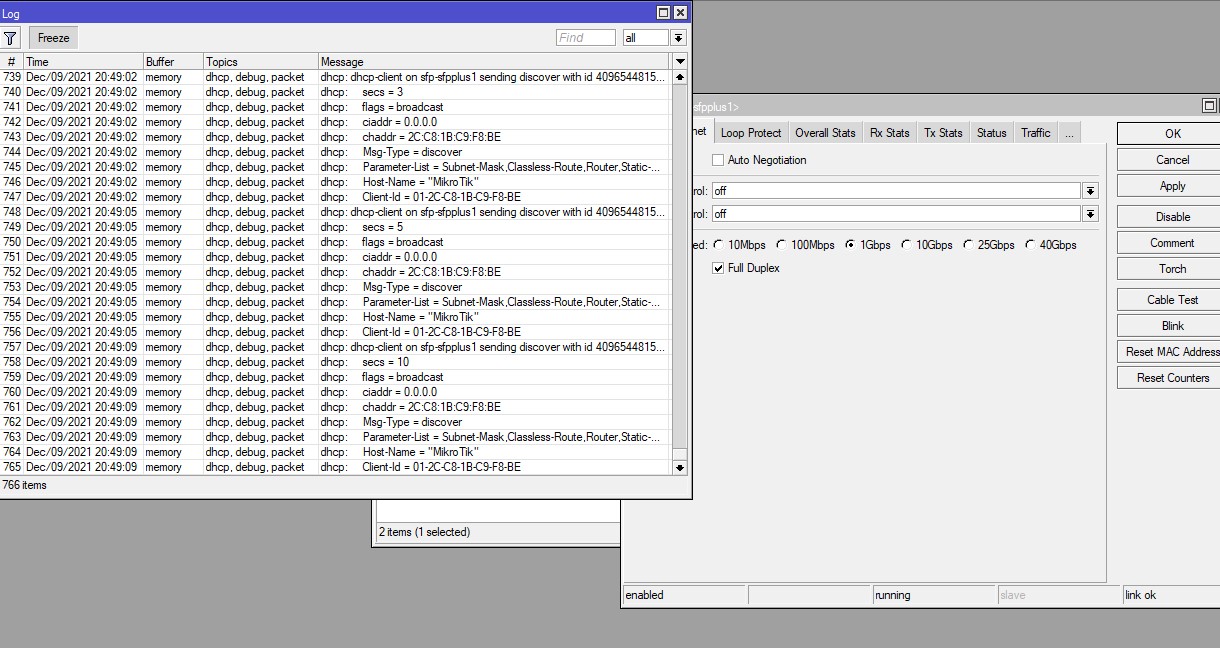Click the 'enabled' status bar field
The height and width of the screenshot is (648, 1220).
684,595
